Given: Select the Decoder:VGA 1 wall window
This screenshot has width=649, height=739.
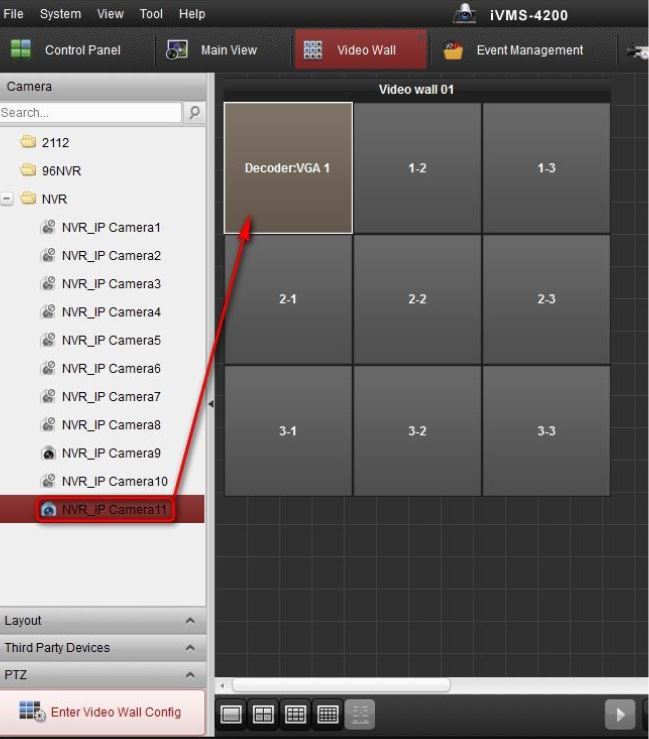Looking at the screenshot, I should pos(288,168).
